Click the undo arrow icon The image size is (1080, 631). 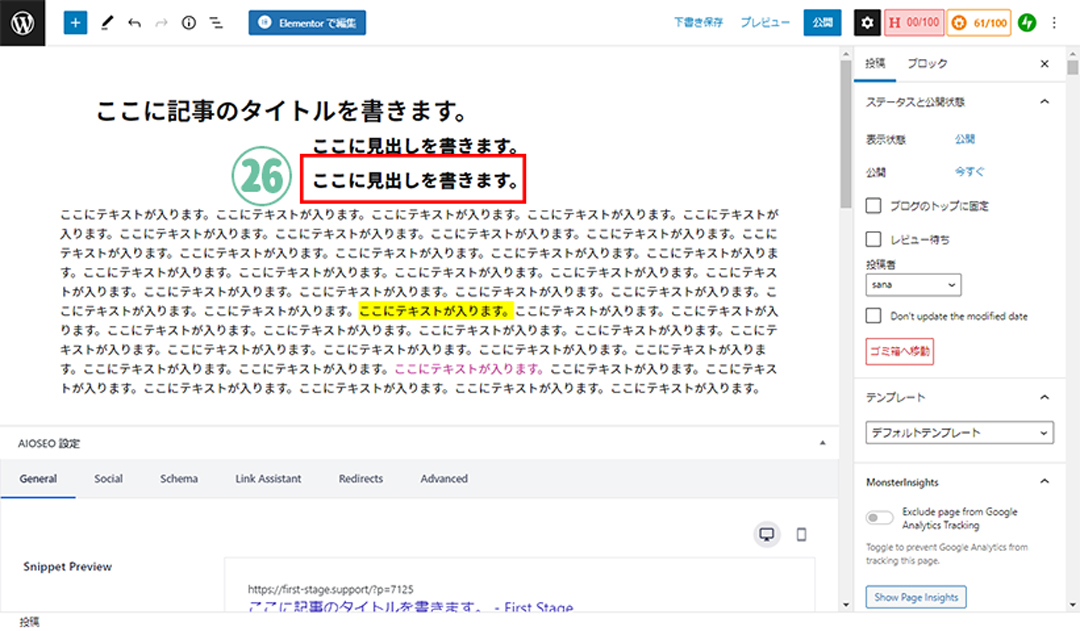134,23
